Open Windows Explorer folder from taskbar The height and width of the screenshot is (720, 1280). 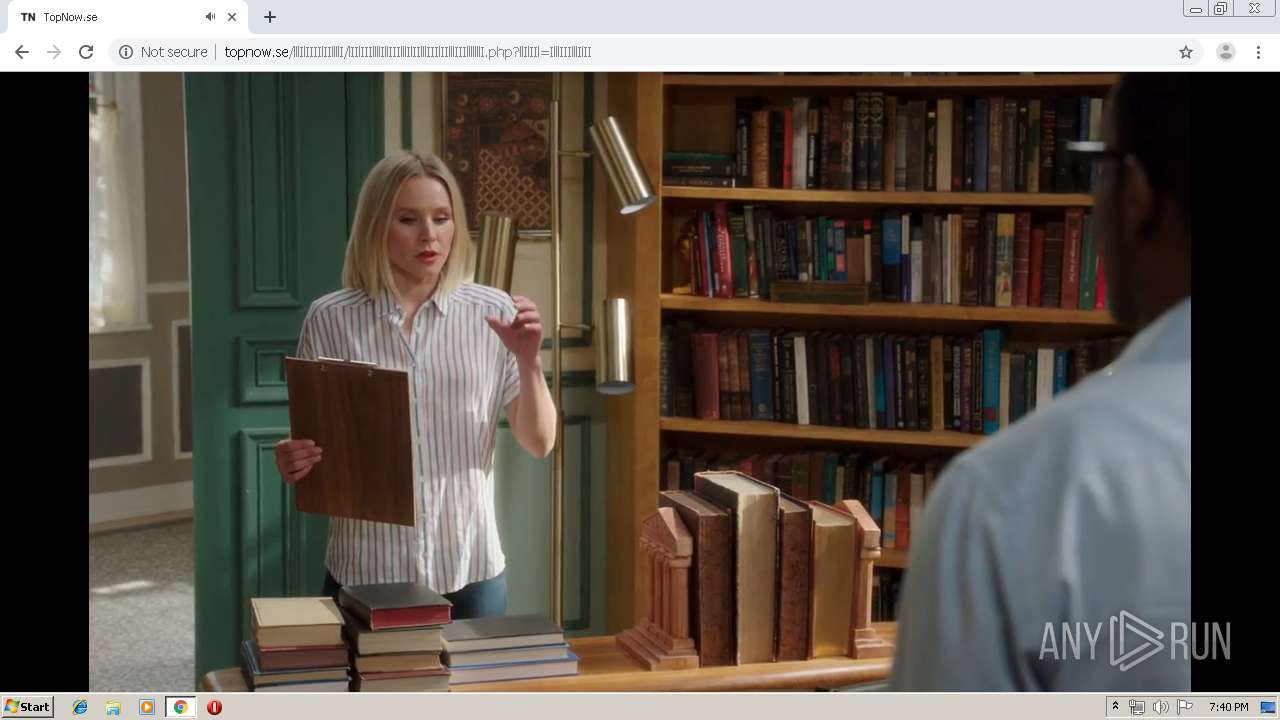tap(113, 707)
